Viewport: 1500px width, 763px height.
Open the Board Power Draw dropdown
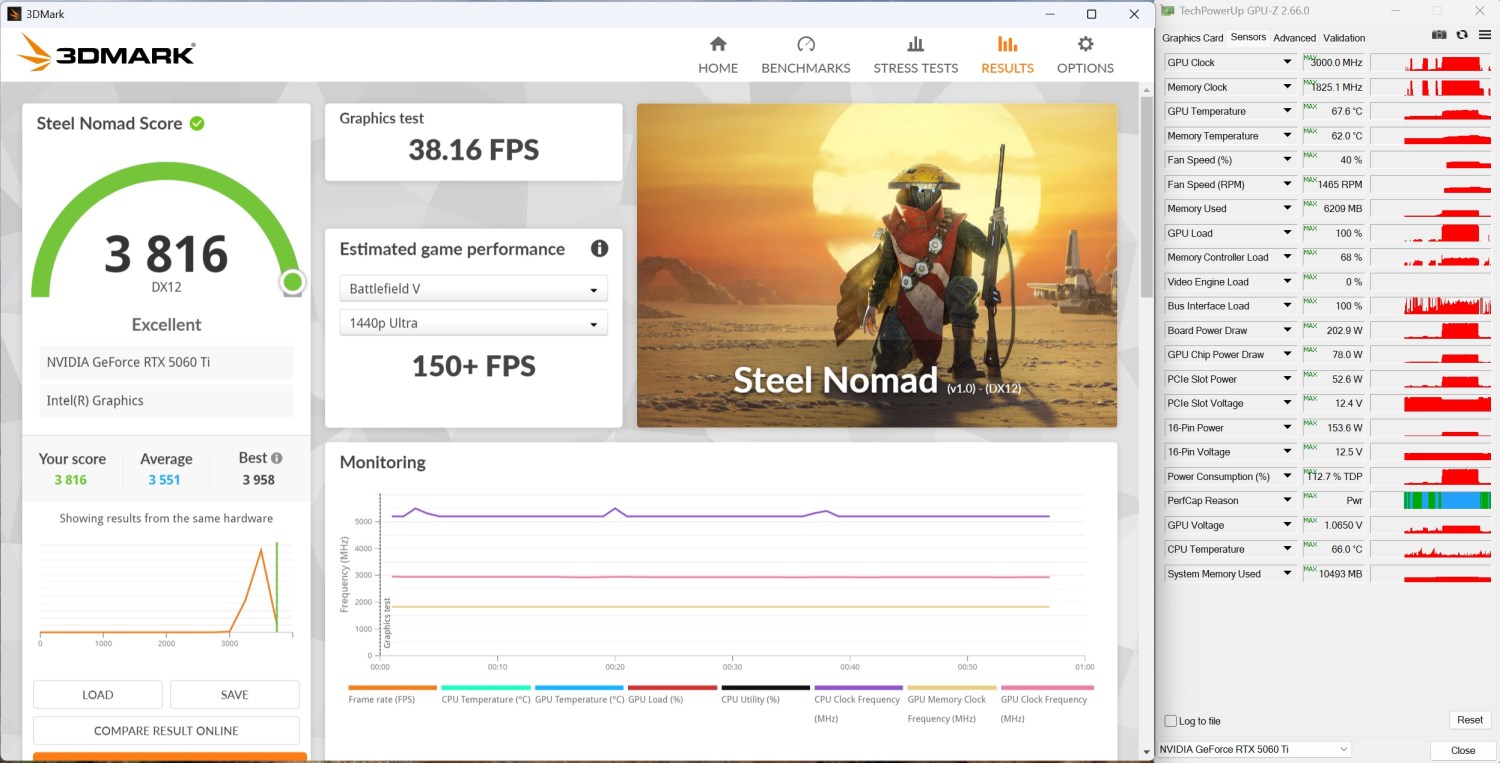(x=1287, y=330)
